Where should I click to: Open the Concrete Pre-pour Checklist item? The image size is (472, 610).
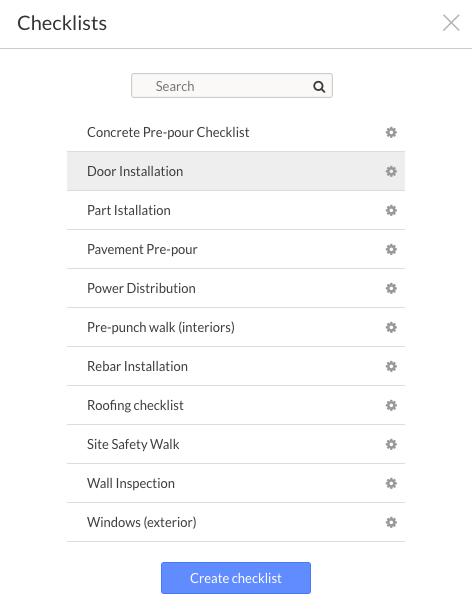(236, 132)
